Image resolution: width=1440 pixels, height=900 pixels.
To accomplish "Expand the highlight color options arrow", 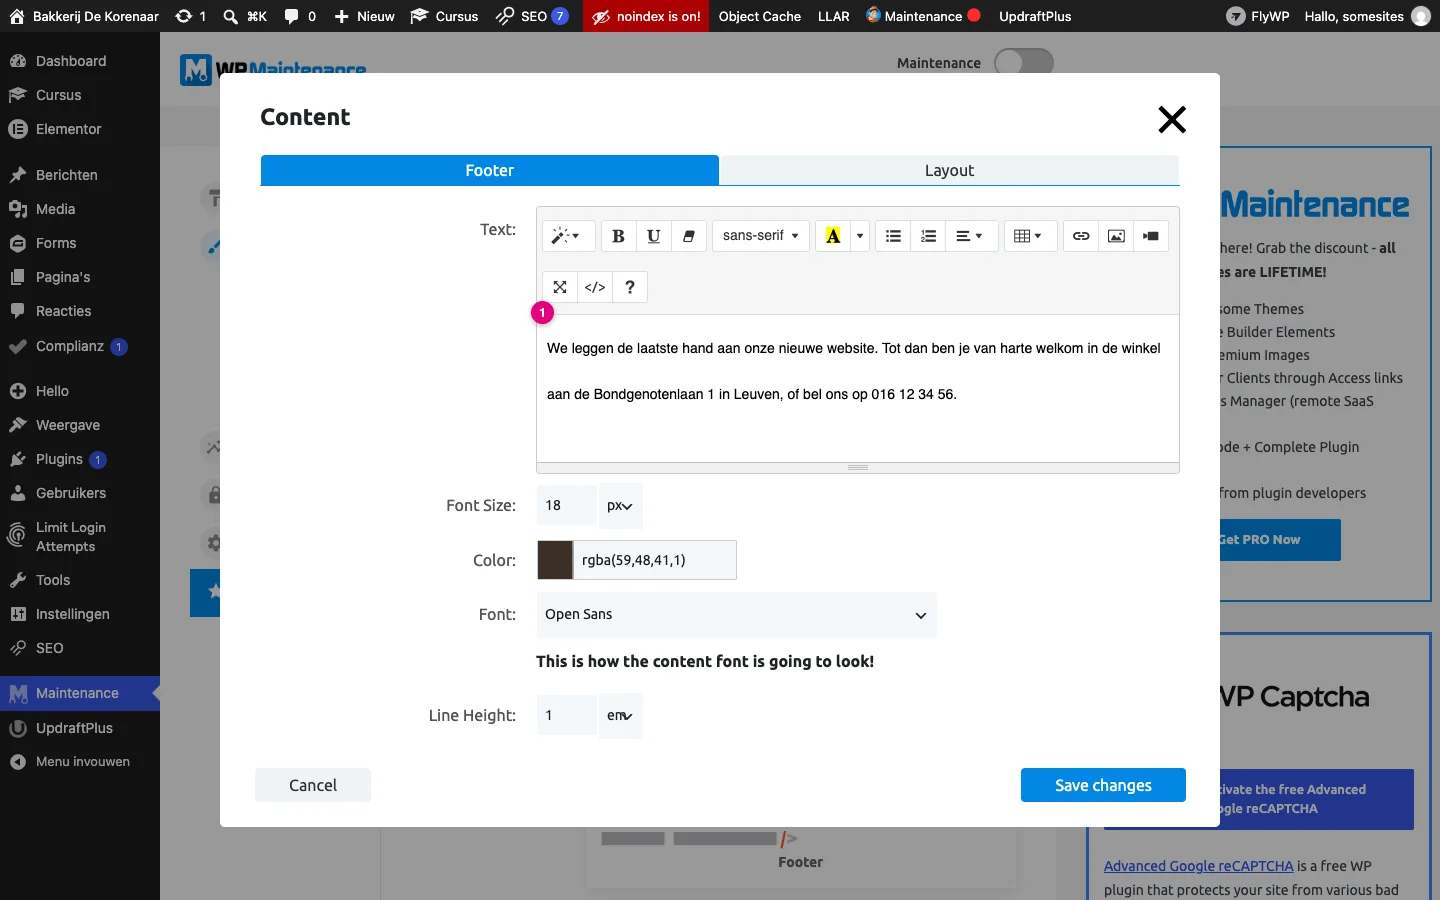I will coord(860,236).
